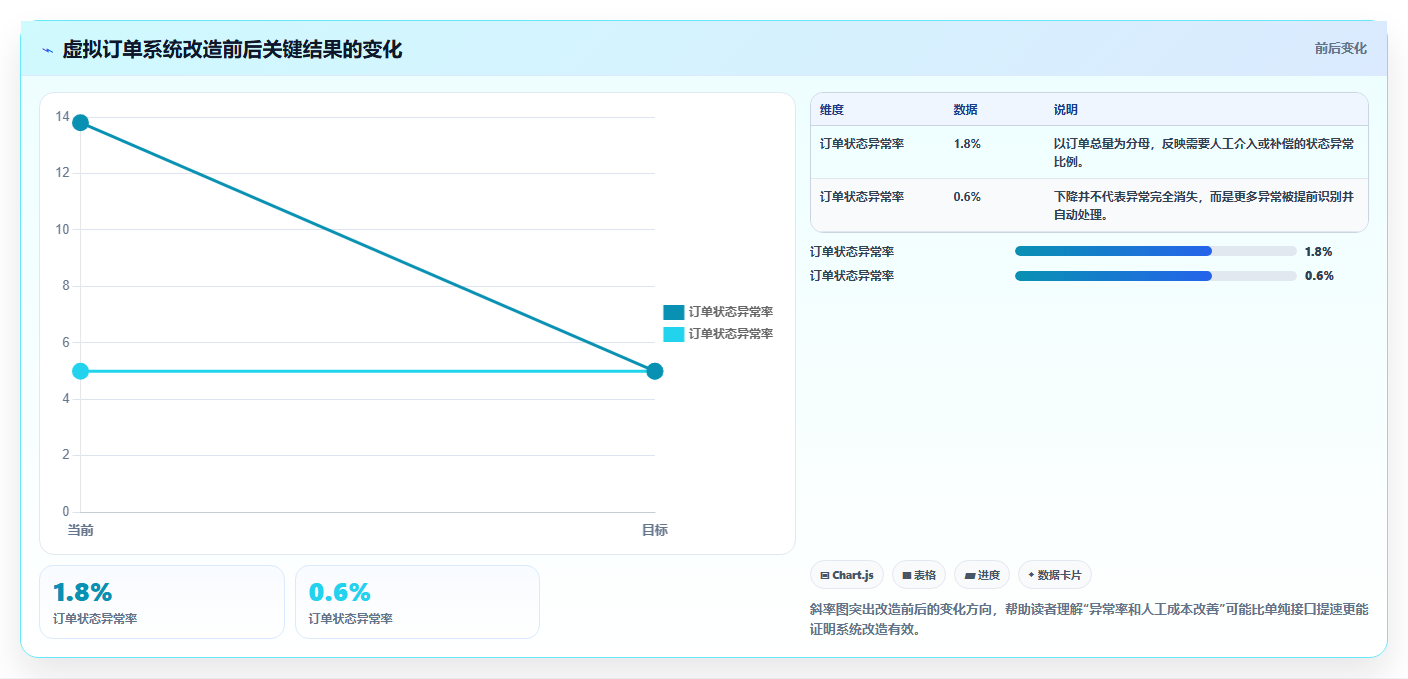This screenshot has width=1408, height=679.
Task: Click the 订单状态异常率 label under the 0.6% card
Action: pyautogui.click(x=351, y=619)
